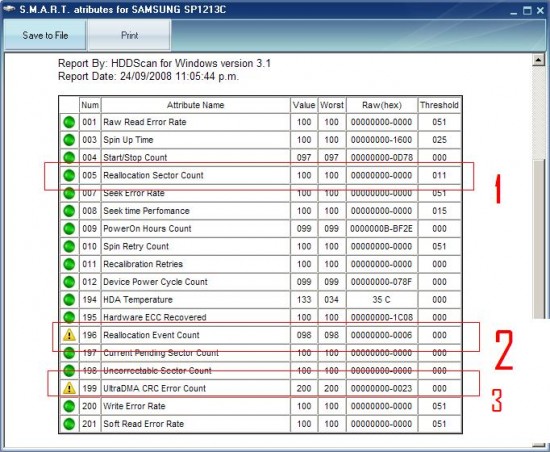Click the PowerOn Hours Count text

pos(147,229)
